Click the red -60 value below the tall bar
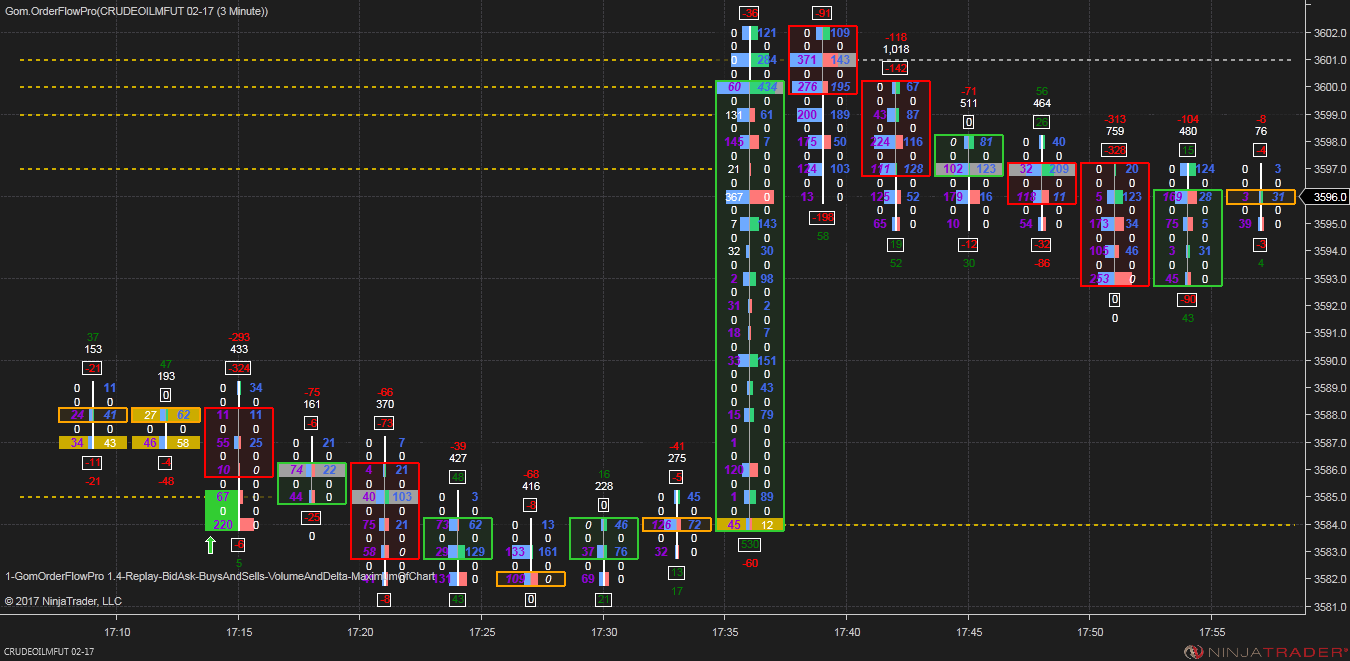The height and width of the screenshot is (661, 1350). pyautogui.click(x=750, y=564)
